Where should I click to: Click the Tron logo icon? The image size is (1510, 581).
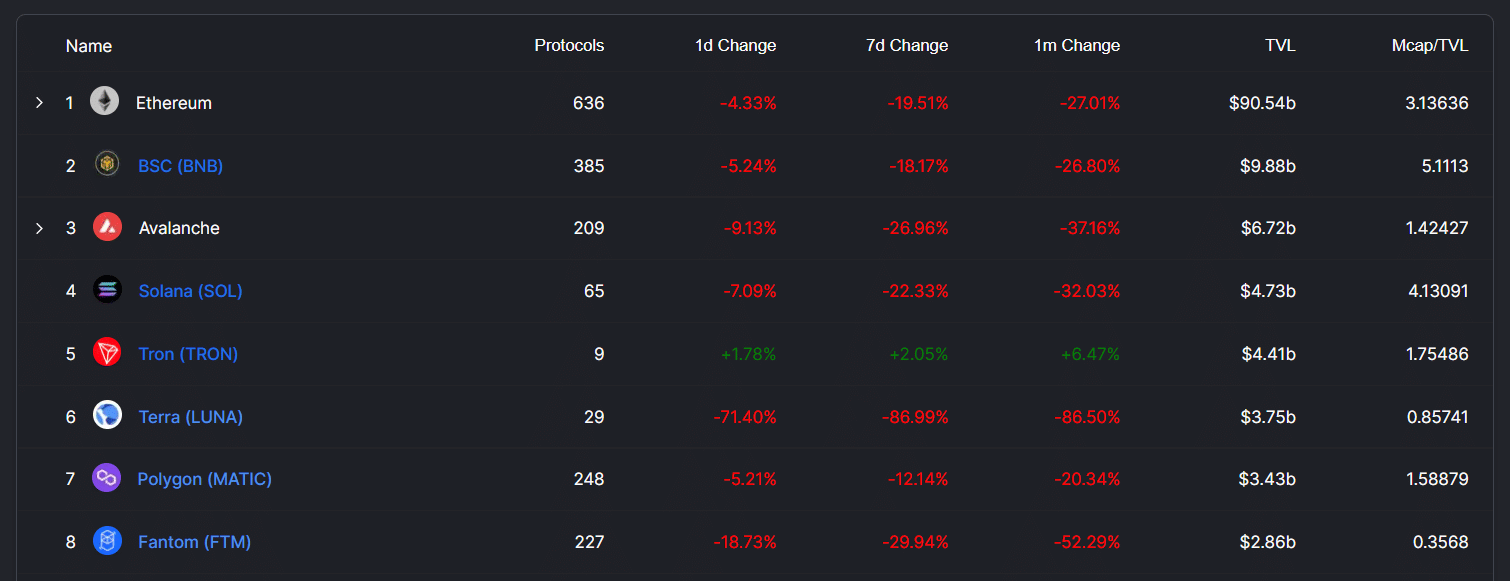click(107, 353)
